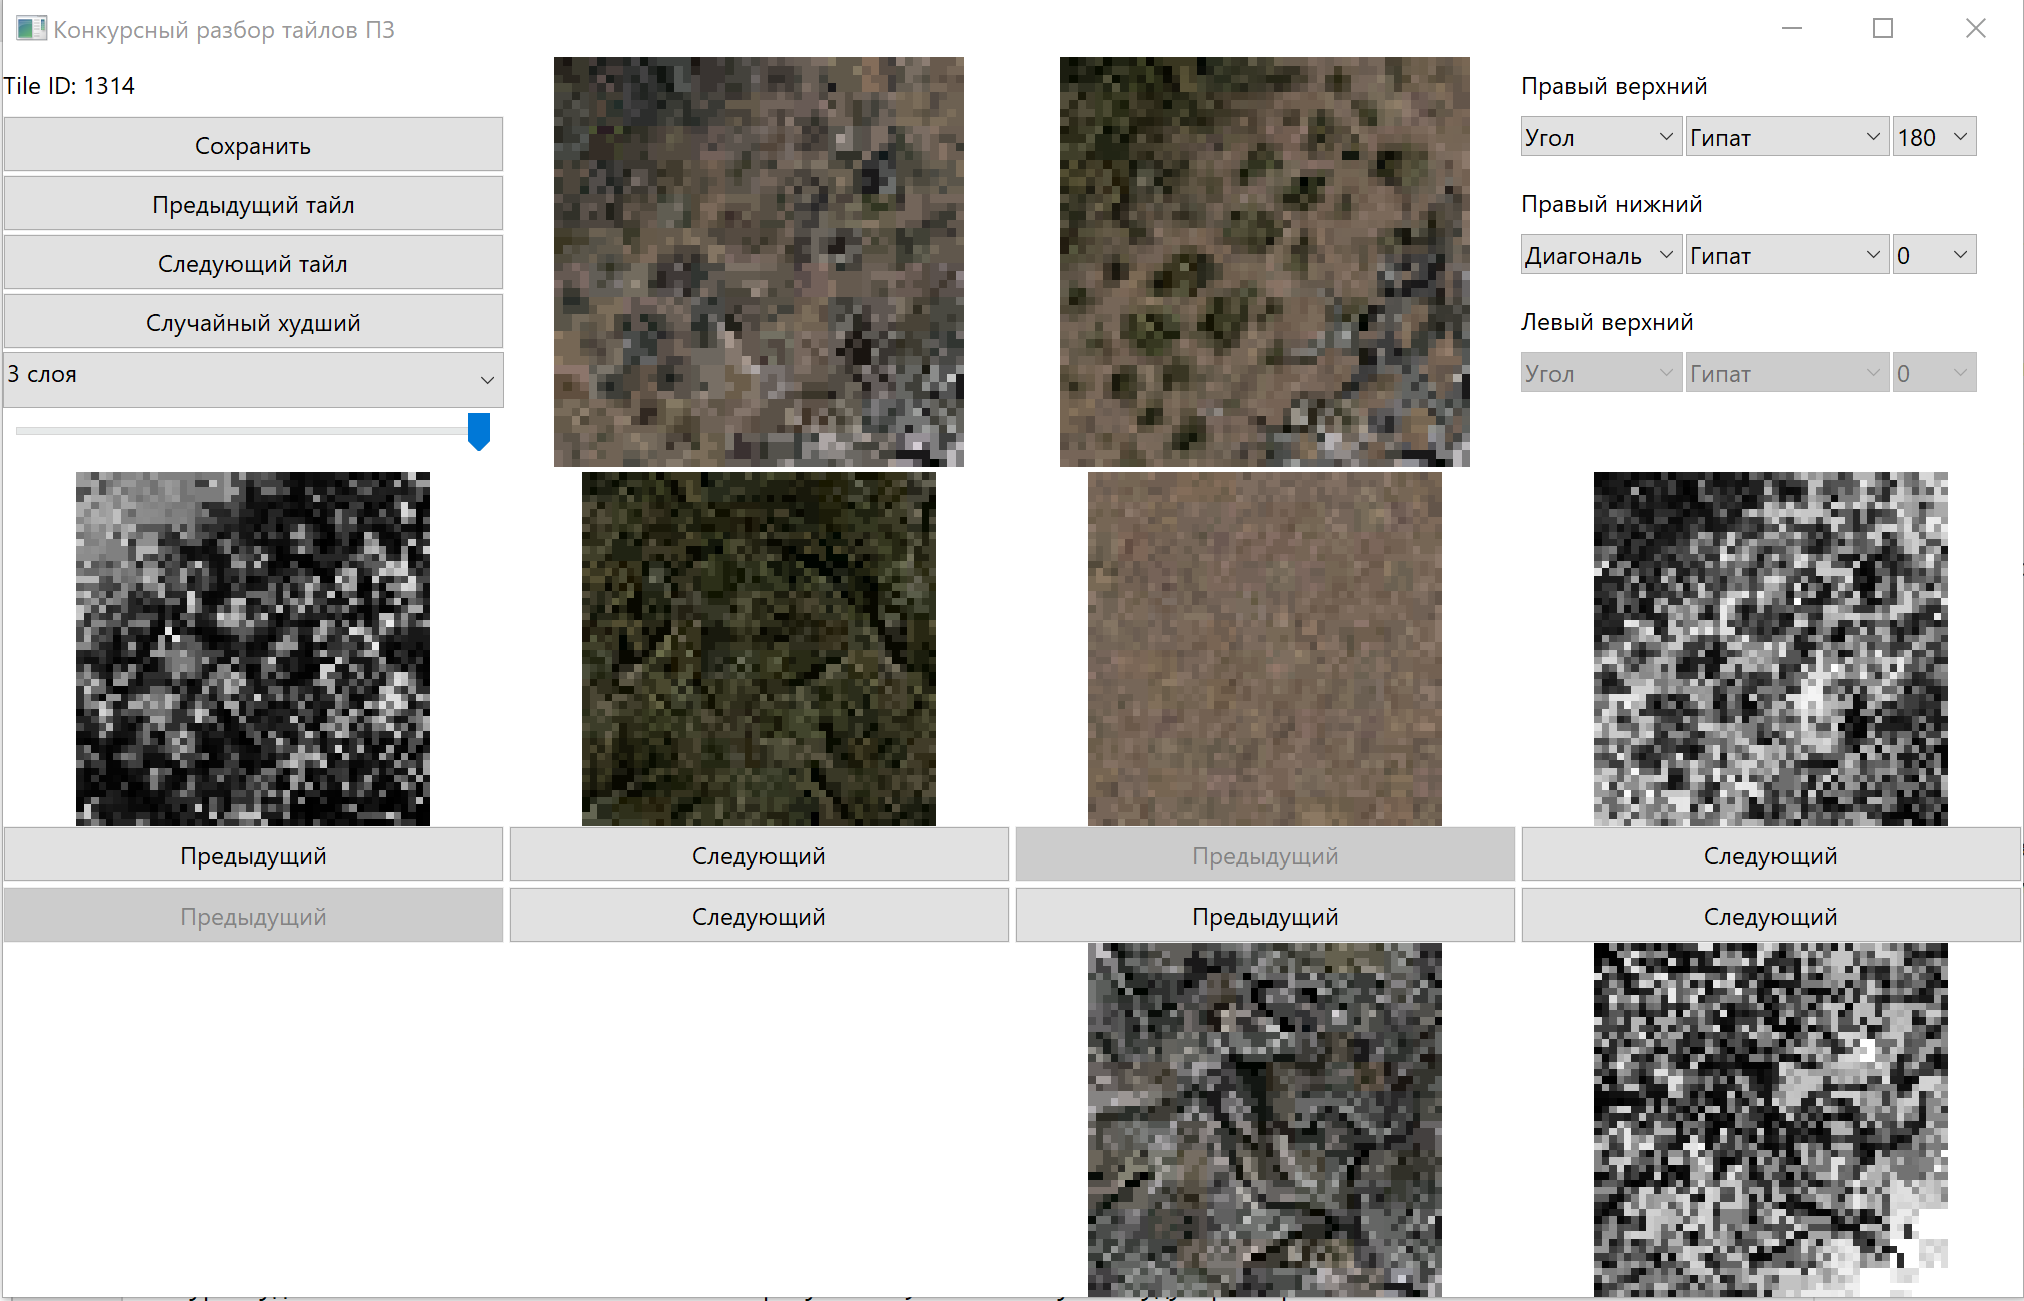Open the 180 rotation dropdown
Image resolution: width=2024 pixels, height=1301 pixels.
coord(1933,137)
